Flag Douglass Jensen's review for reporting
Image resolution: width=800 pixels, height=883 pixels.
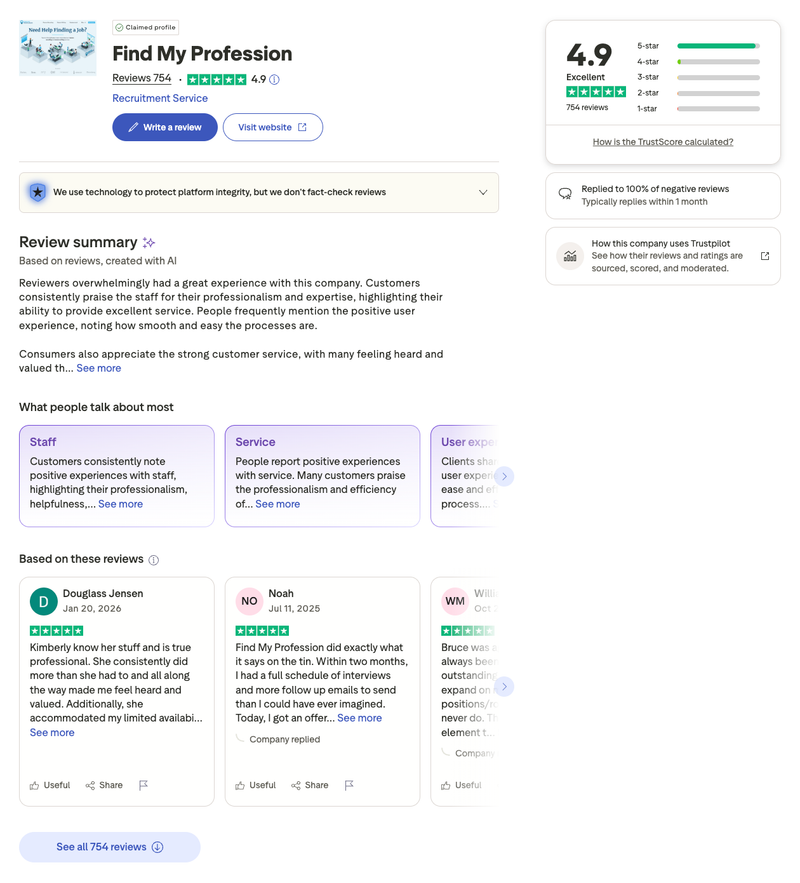coord(143,785)
